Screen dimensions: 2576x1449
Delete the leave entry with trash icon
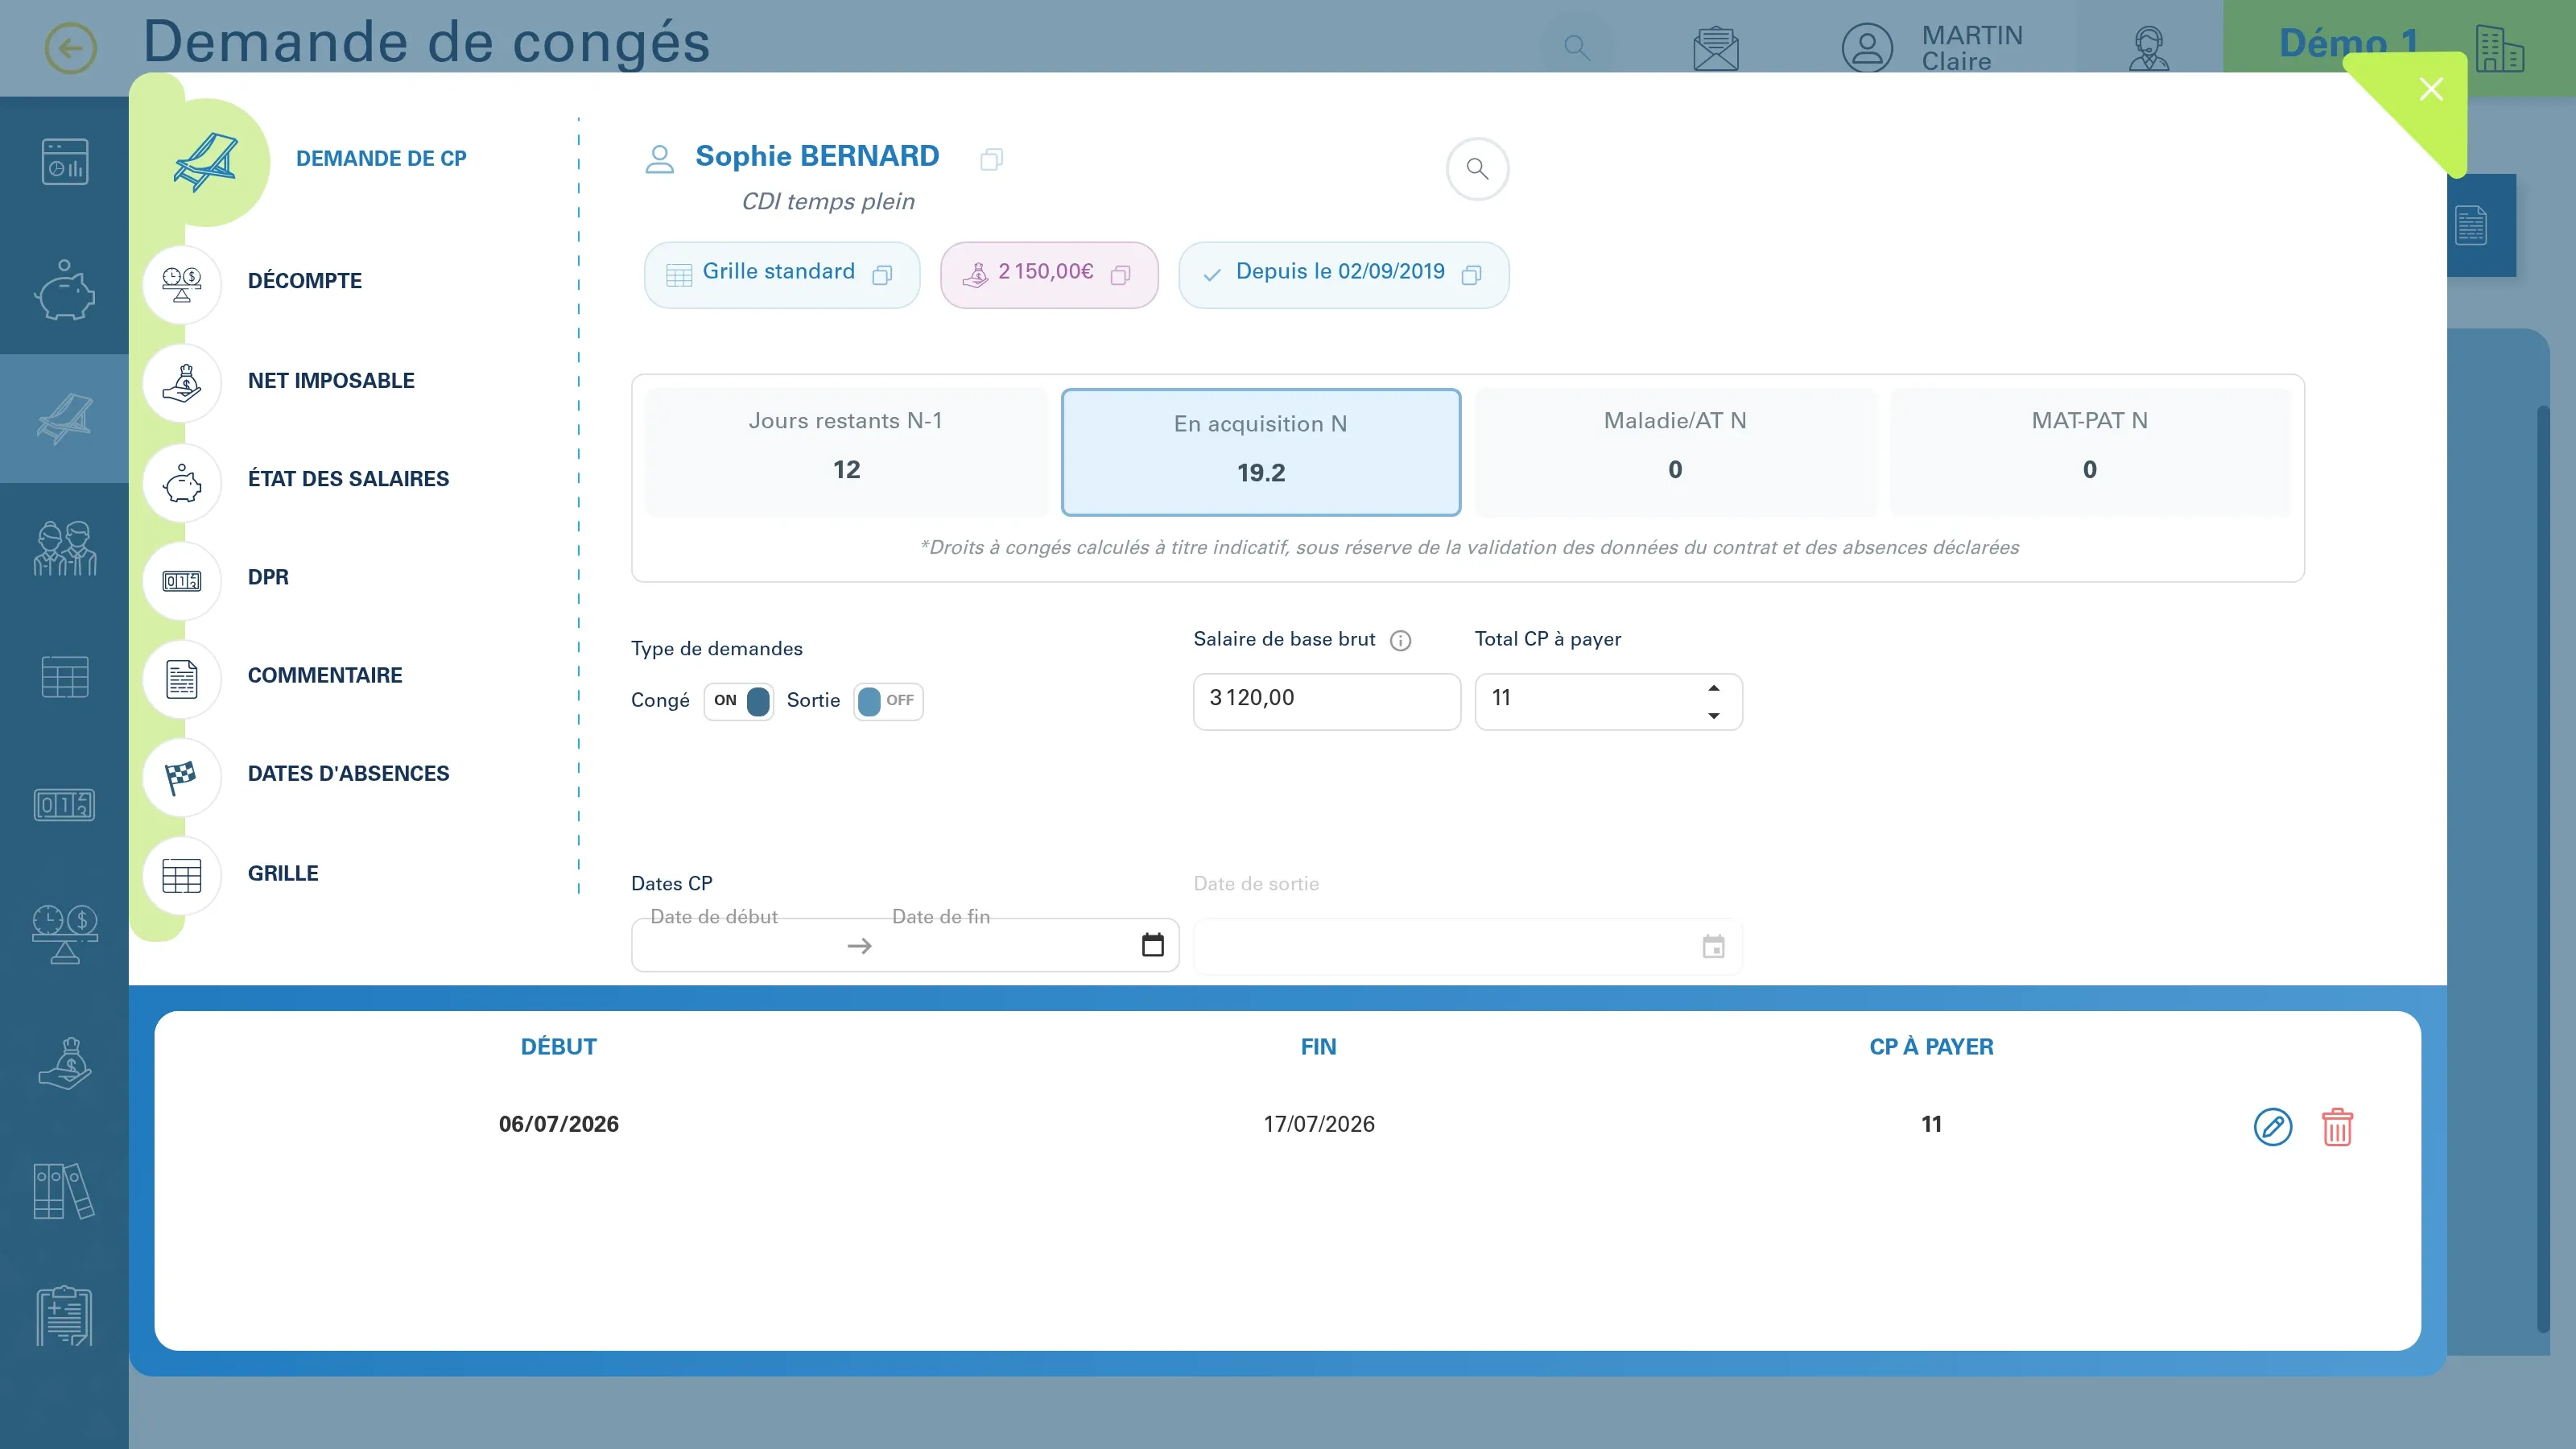tap(2337, 1126)
